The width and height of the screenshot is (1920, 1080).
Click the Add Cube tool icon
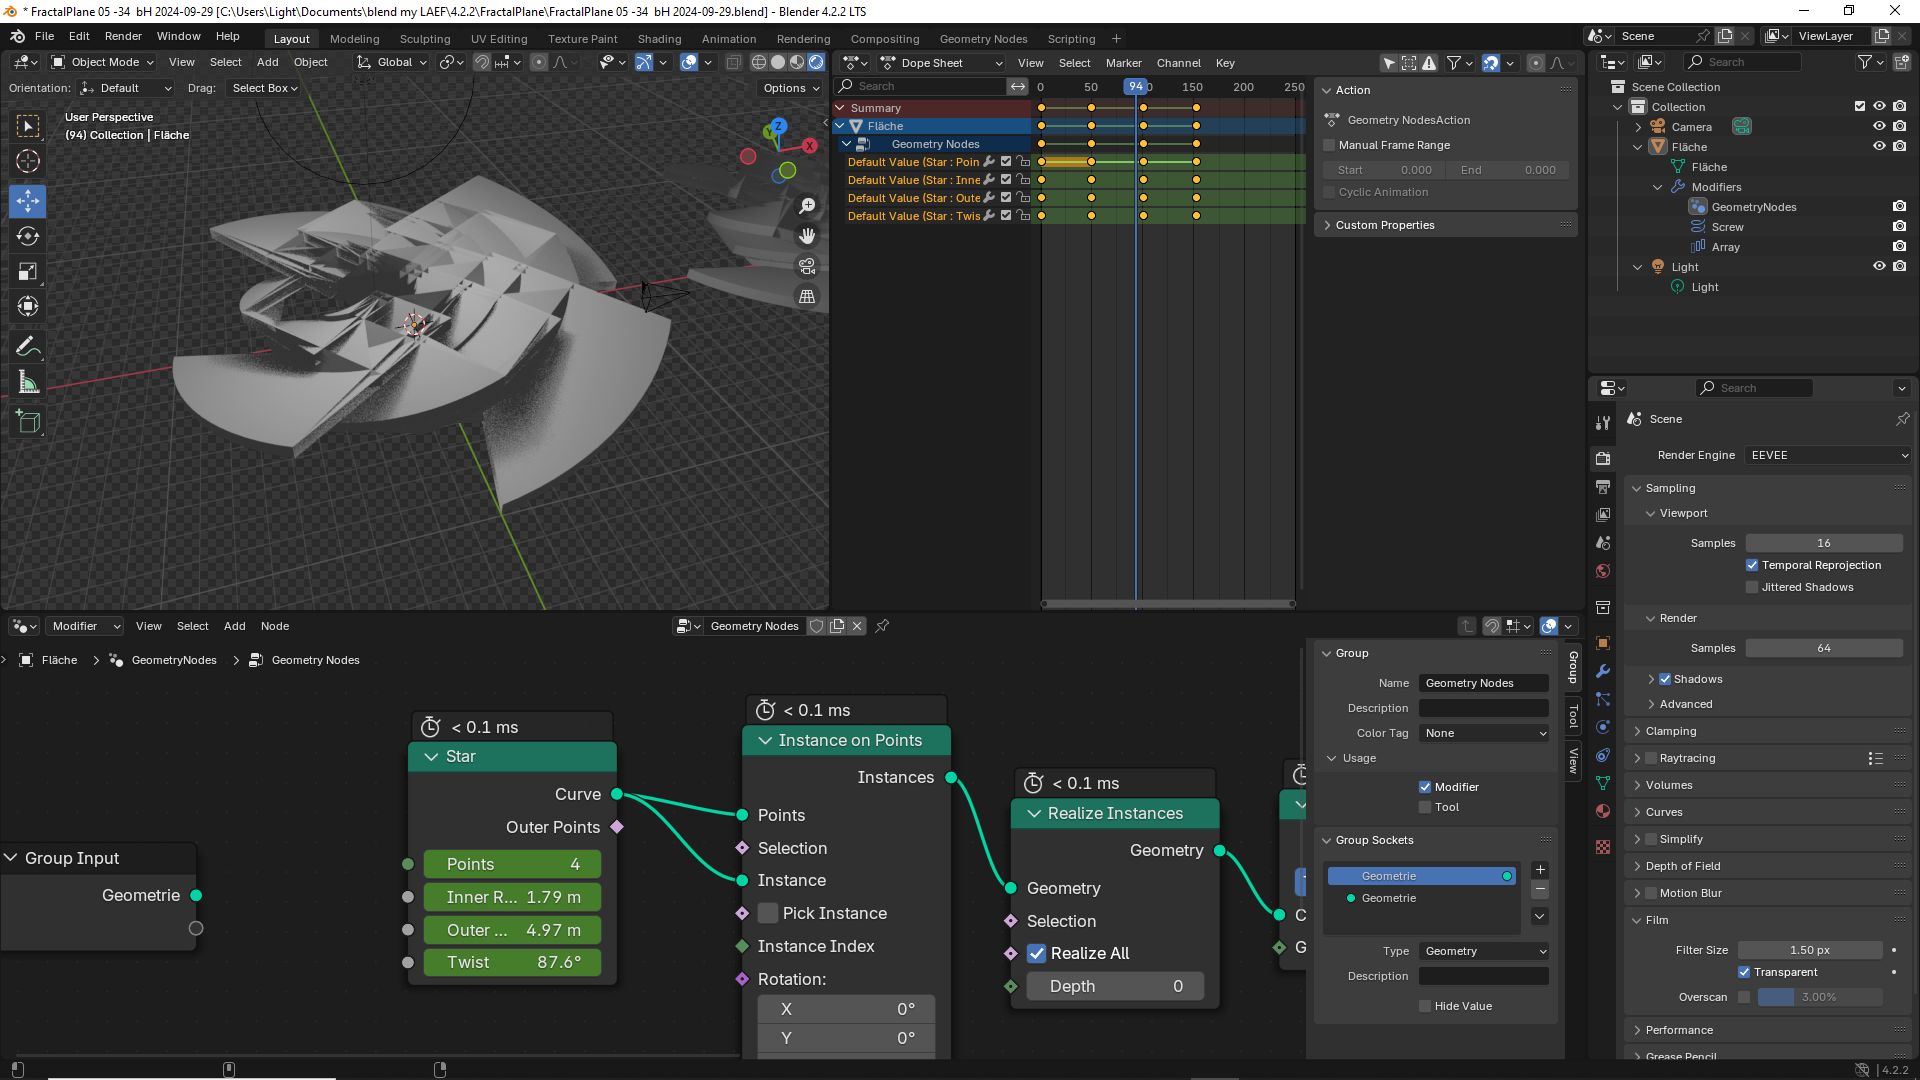pos(28,422)
